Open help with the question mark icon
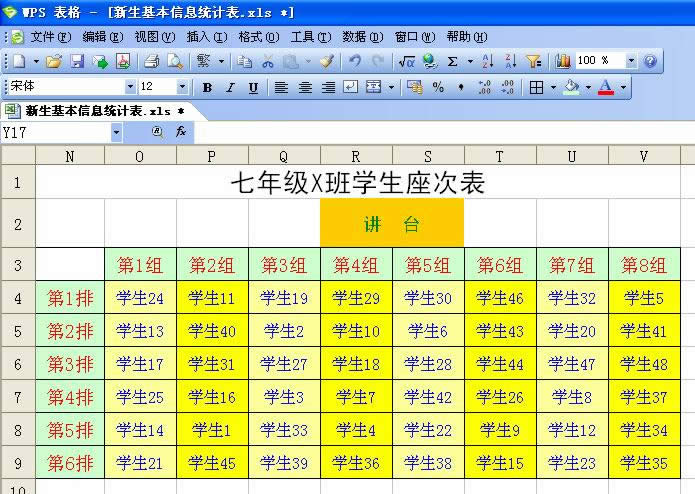The image size is (695, 494). [650, 61]
